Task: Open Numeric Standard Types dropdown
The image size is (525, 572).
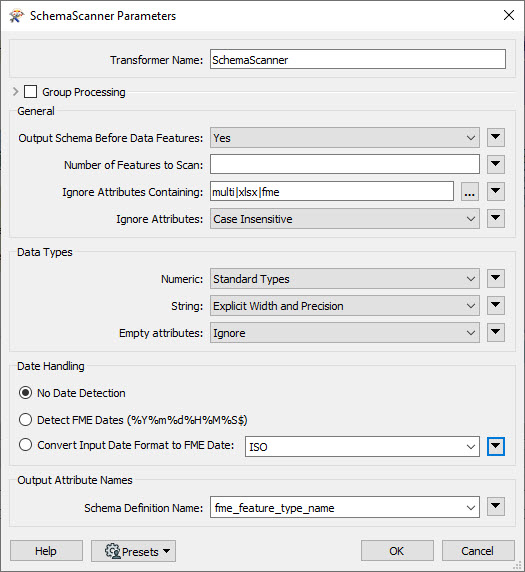Action: coord(345,279)
